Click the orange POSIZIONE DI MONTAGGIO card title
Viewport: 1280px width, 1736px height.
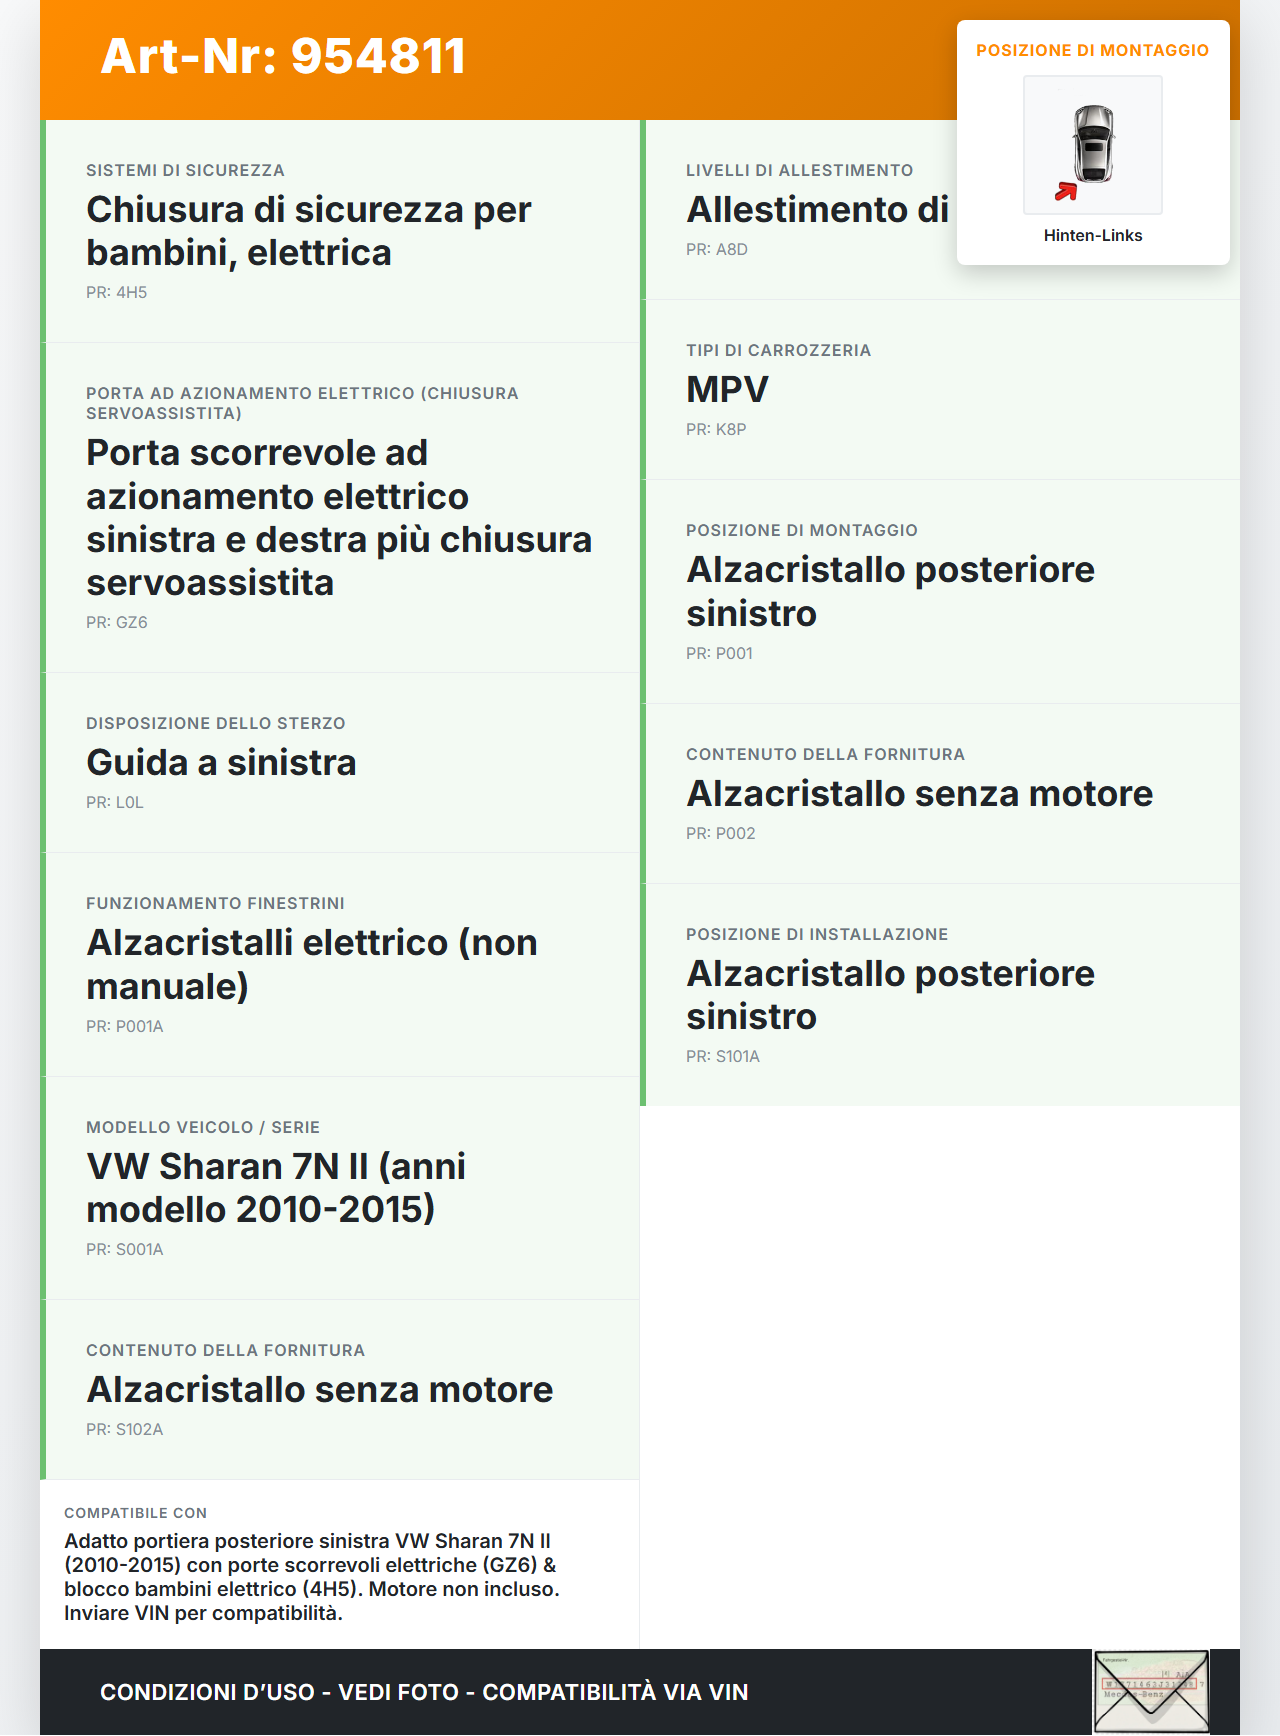(x=1092, y=51)
